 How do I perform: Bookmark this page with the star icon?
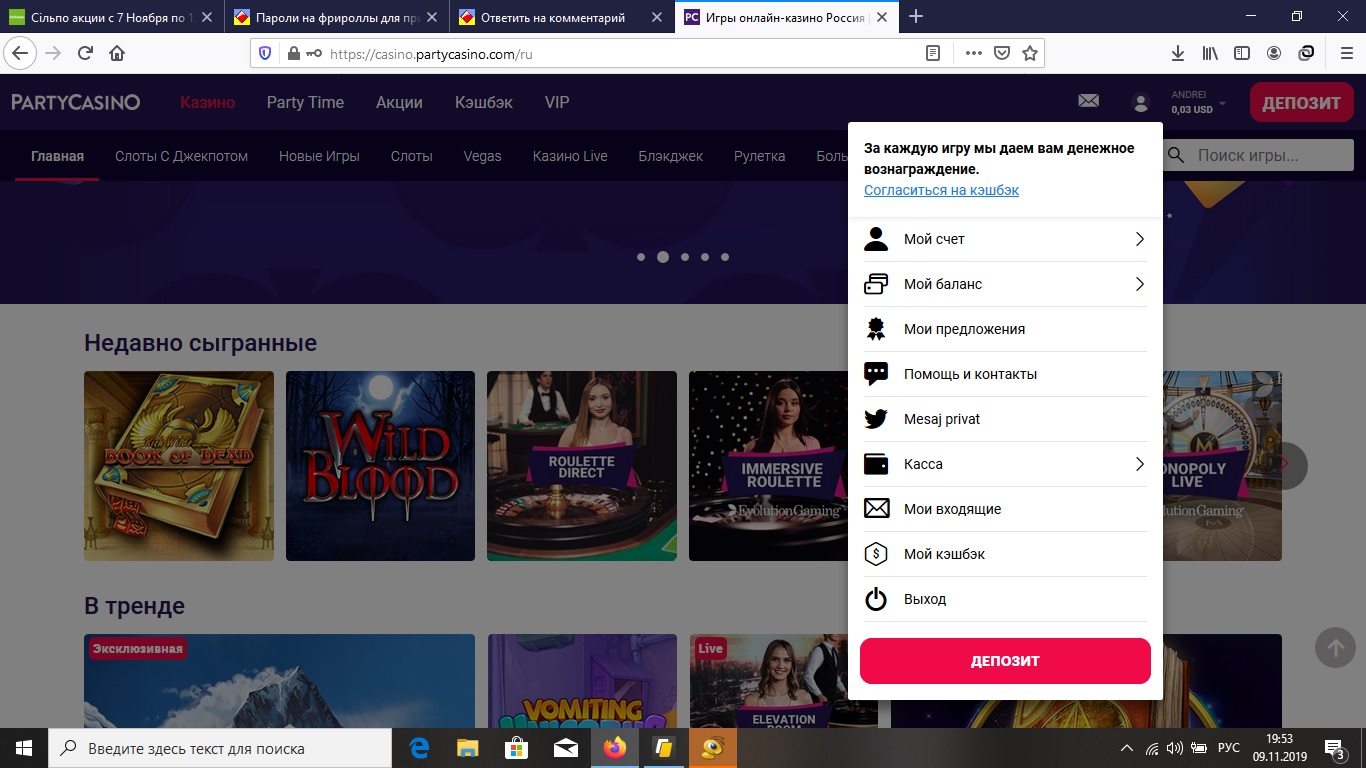click(1030, 54)
